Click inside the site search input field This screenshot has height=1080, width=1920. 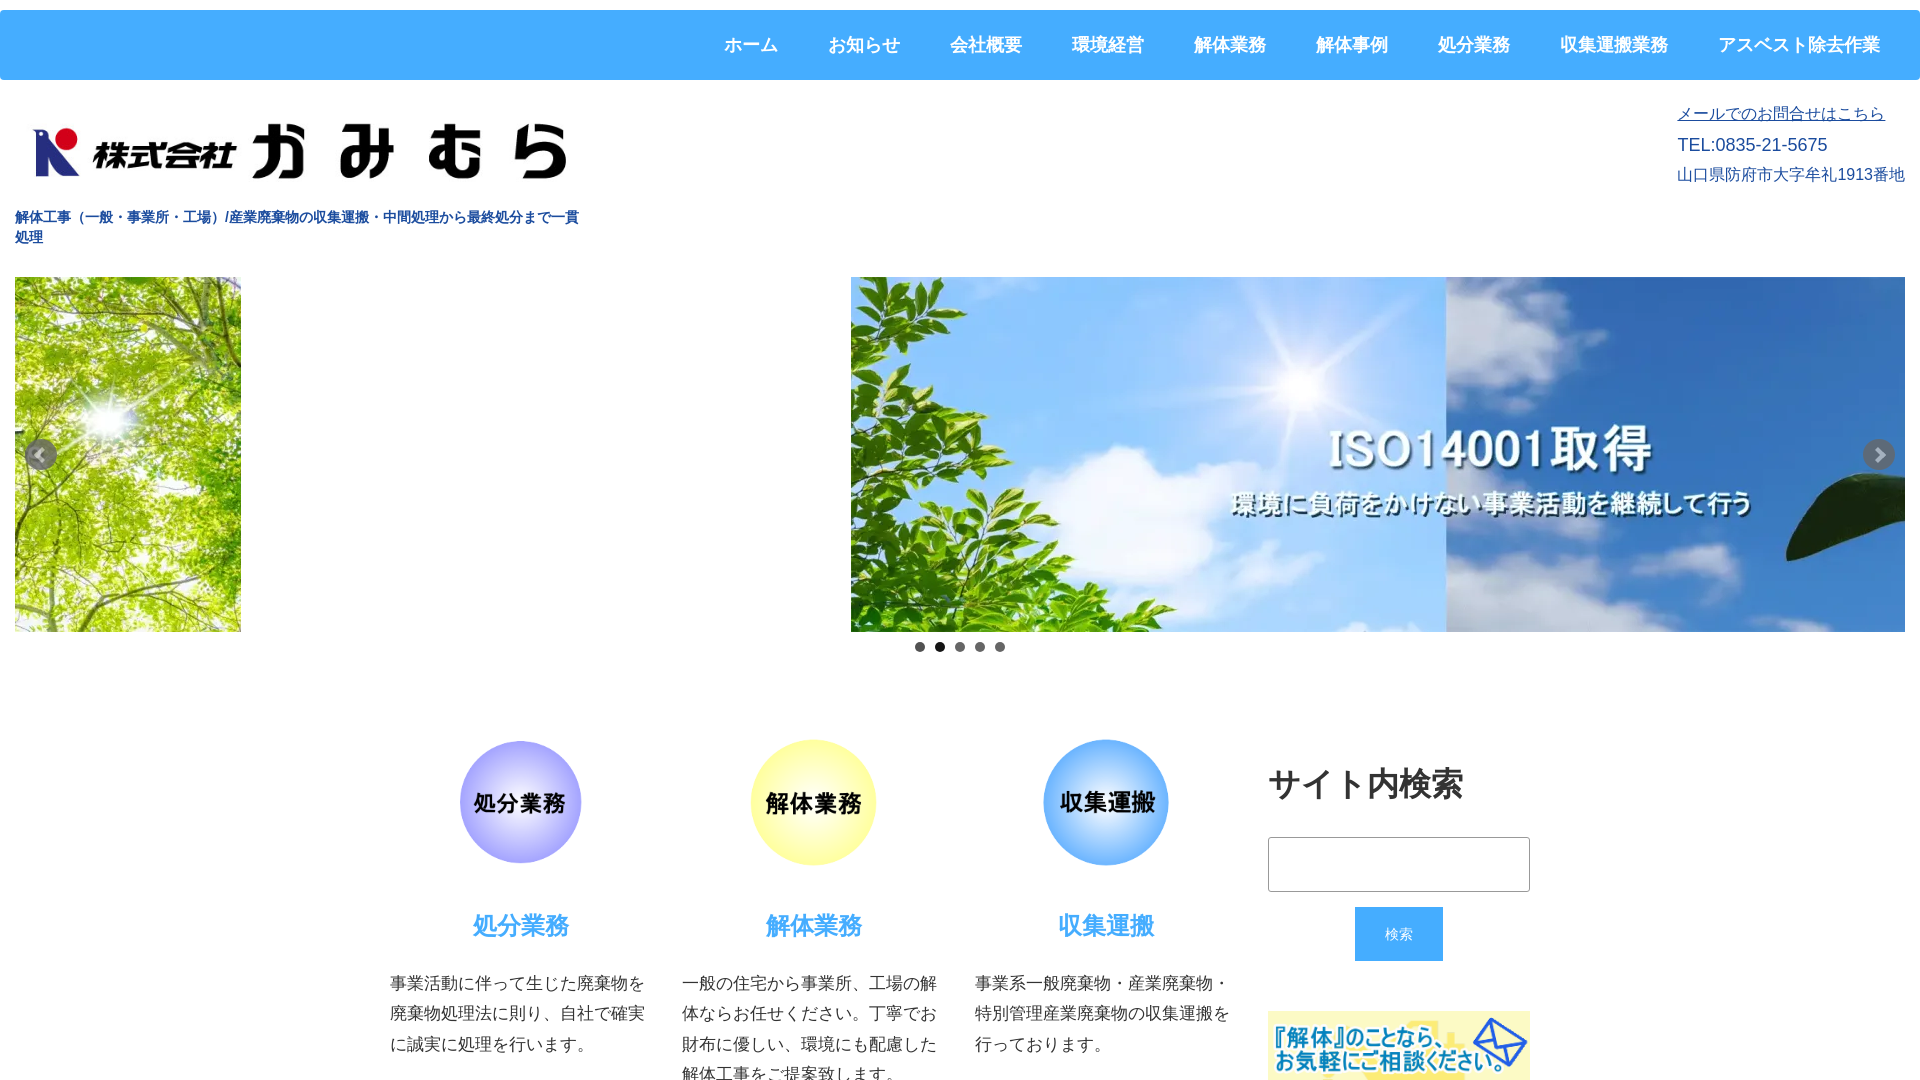click(x=1398, y=863)
